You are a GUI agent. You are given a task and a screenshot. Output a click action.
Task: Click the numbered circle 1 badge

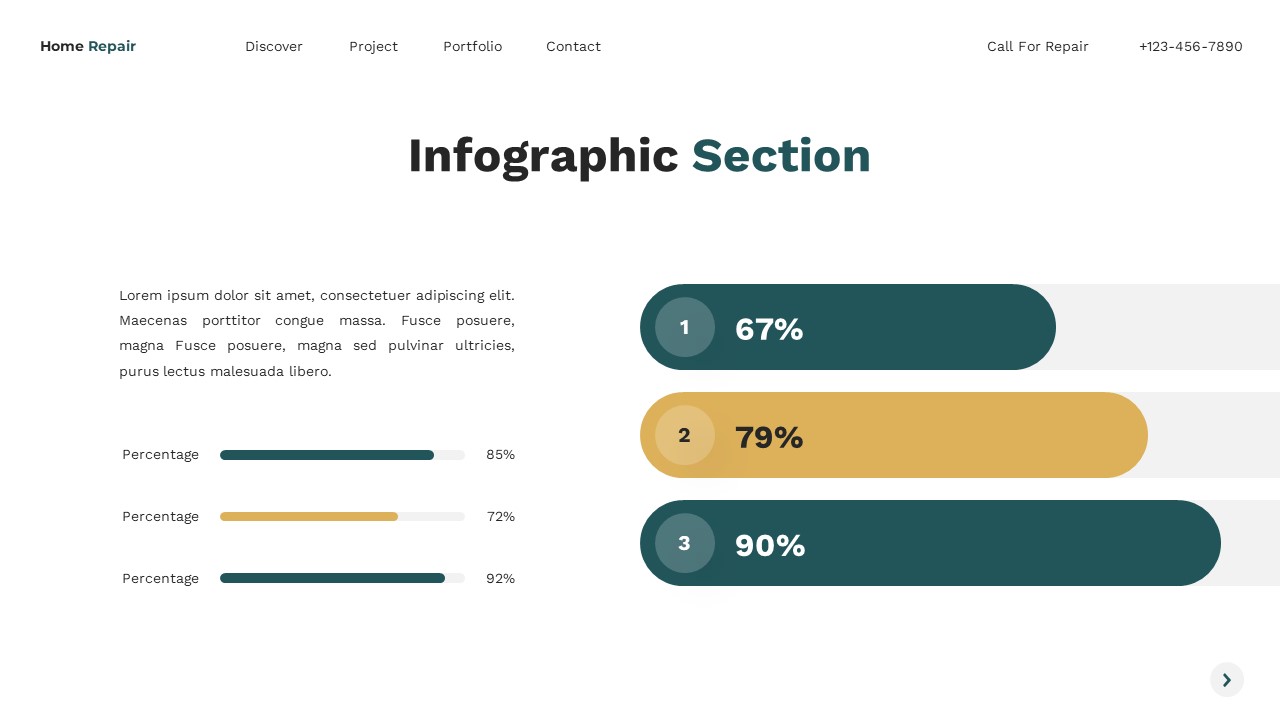point(684,327)
